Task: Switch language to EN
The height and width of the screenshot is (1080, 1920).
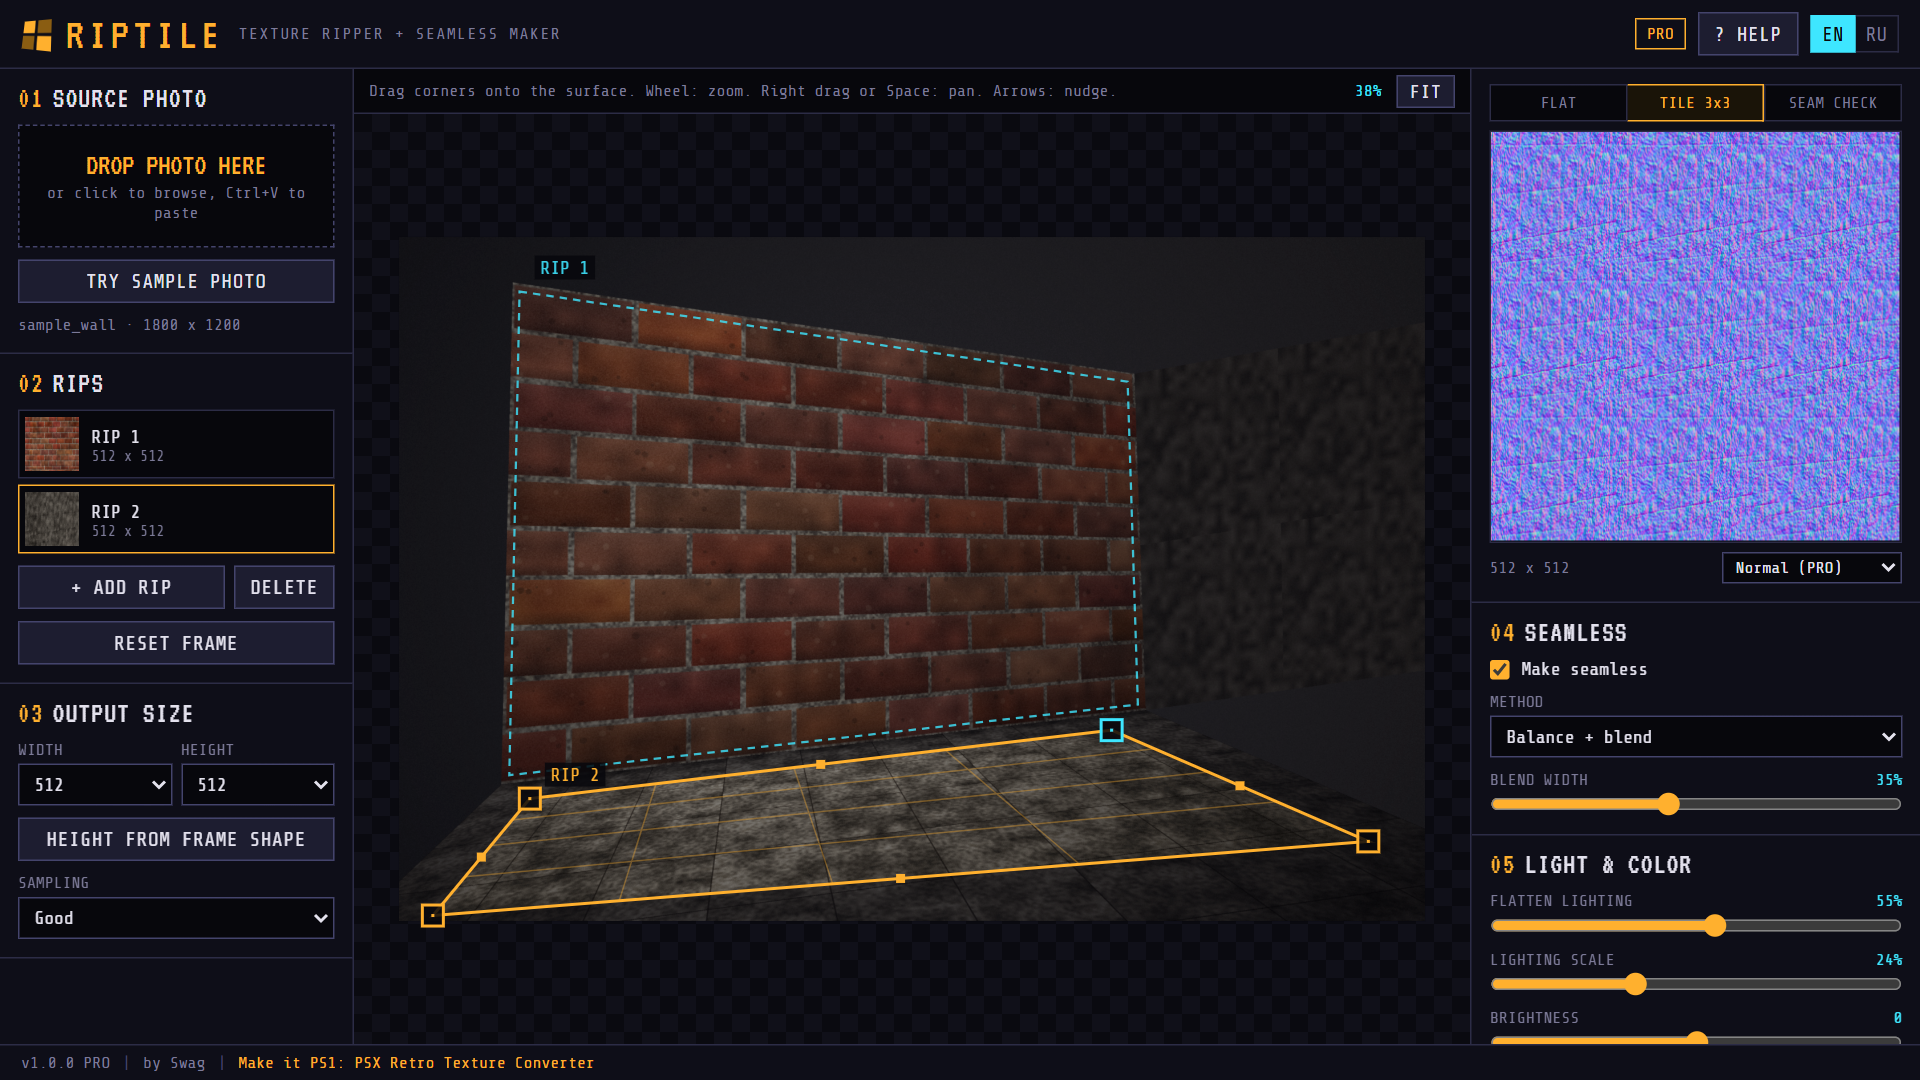Action: coord(1832,34)
